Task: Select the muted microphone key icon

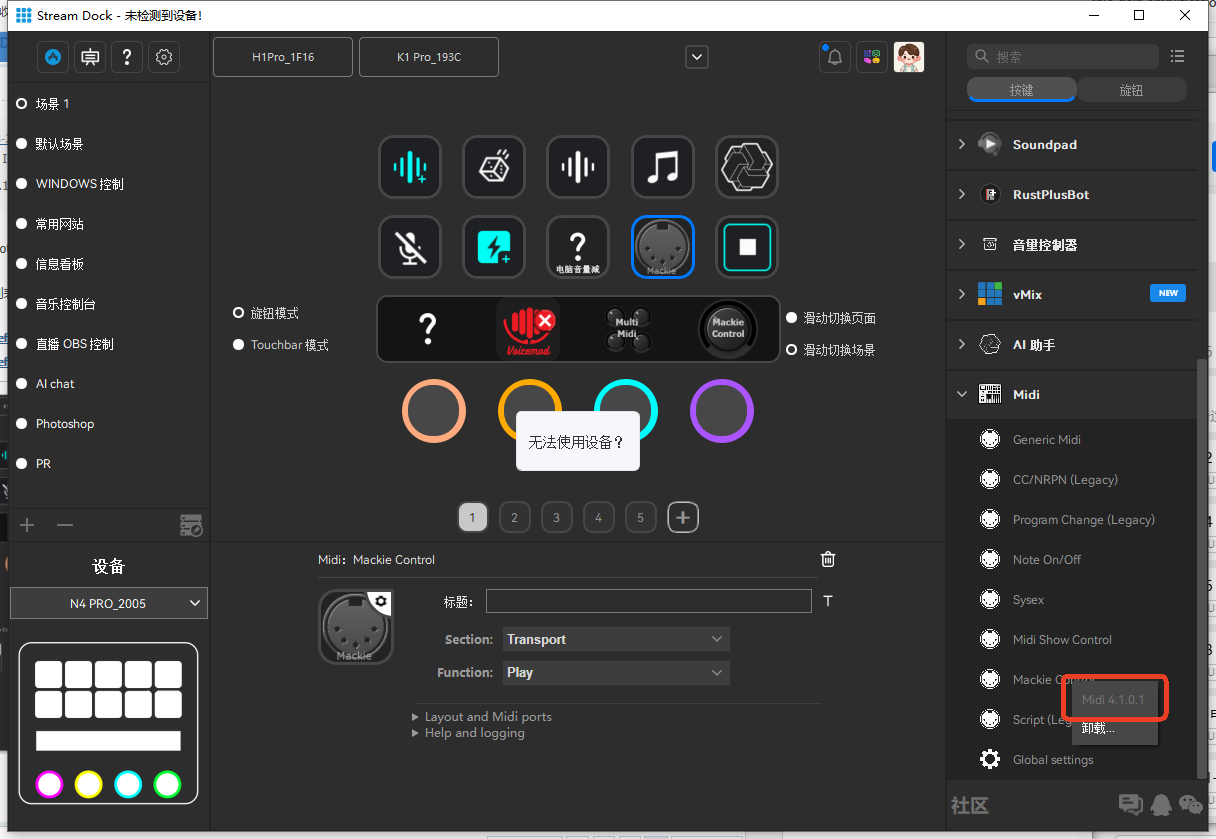Action: tap(410, 247)
